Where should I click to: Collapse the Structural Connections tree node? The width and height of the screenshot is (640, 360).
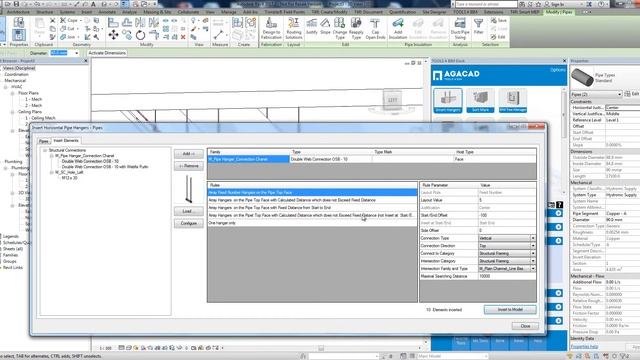(x=45, y=150)
